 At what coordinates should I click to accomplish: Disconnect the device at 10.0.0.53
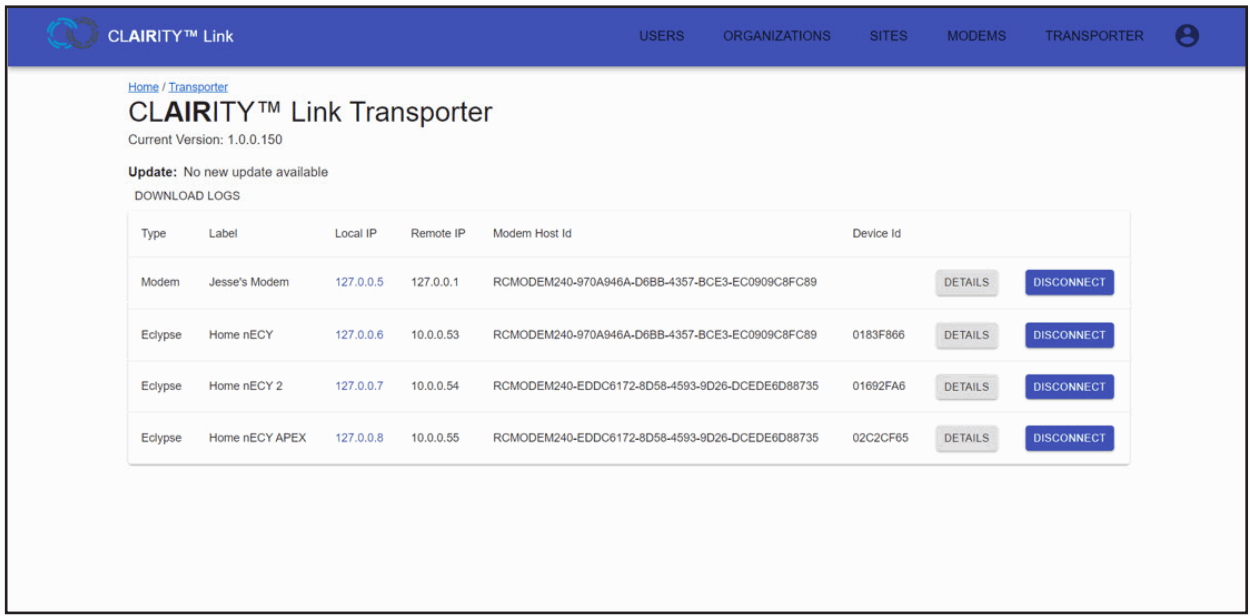pyautogui.click(x=1069, y=335)
